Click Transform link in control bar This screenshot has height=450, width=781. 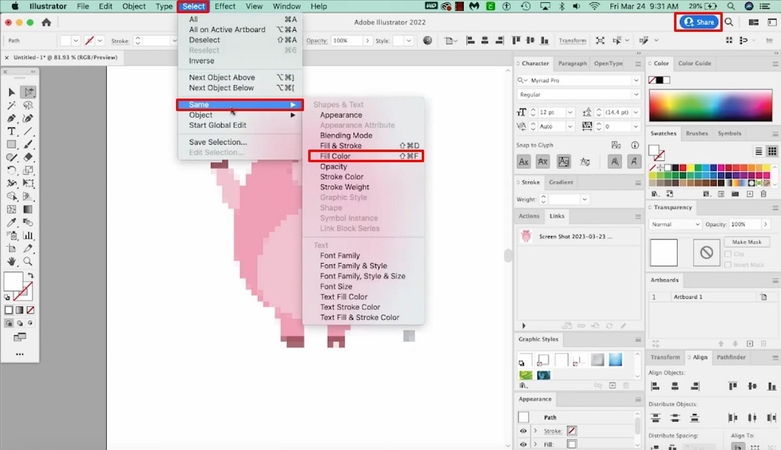coord(572,41)
